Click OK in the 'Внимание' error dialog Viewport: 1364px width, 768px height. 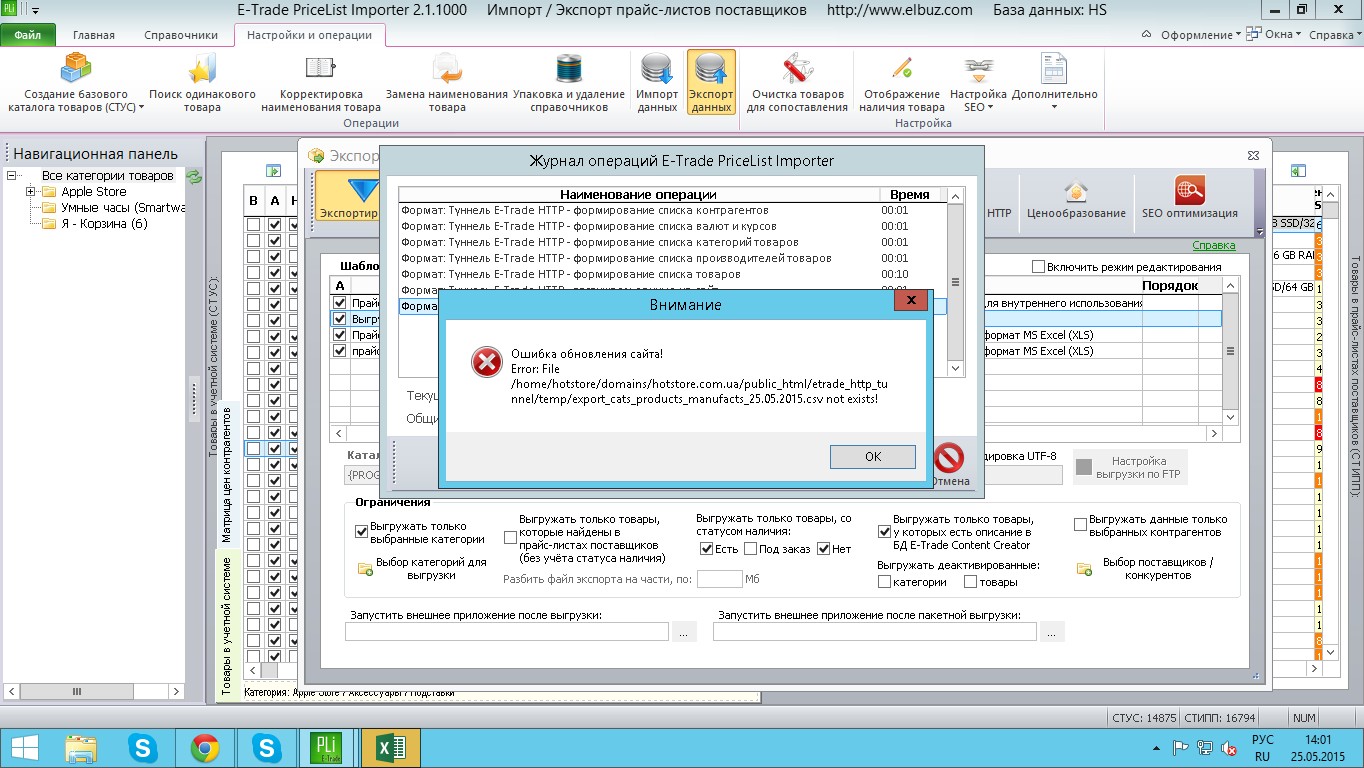(872, 456)
